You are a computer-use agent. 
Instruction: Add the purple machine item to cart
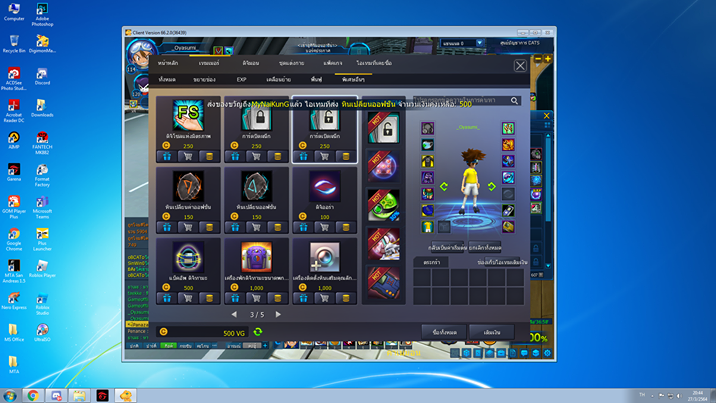tap(256, 298)
